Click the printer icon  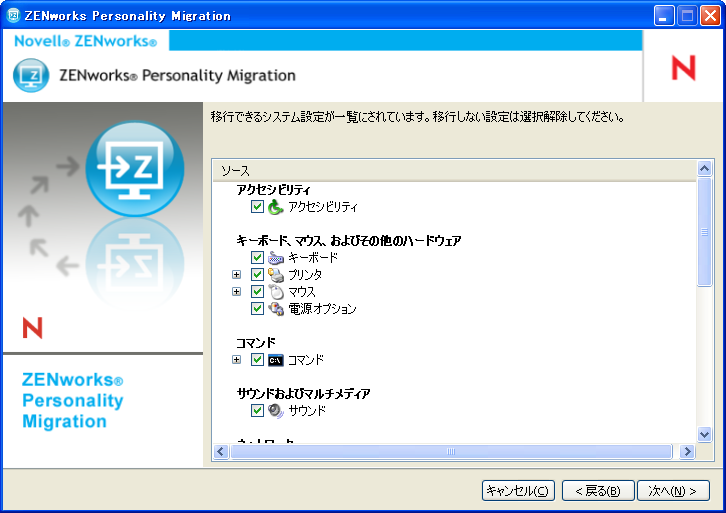click(x=275, y=275)
